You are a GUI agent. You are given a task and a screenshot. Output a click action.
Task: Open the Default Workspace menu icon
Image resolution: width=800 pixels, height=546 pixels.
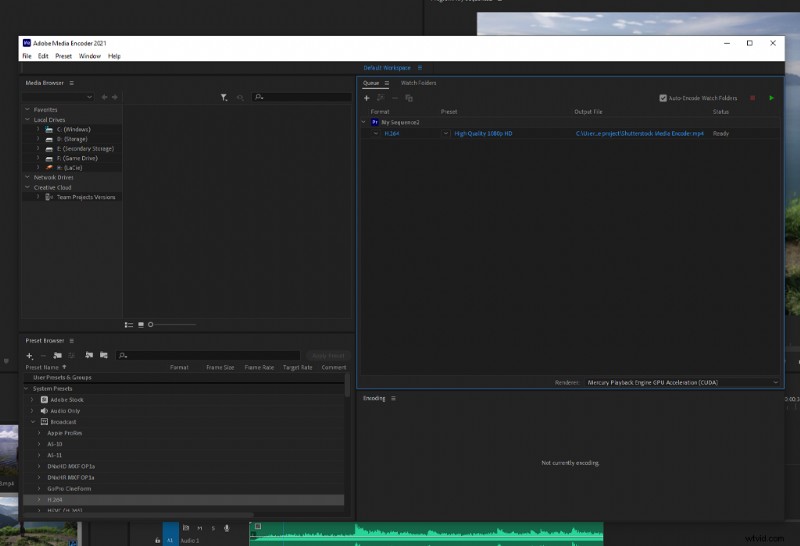(420, 68)
